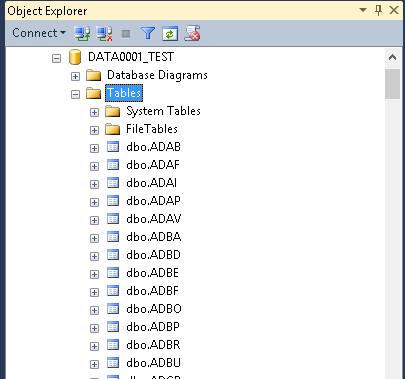Open the Object Explorer window position dropdown
The height and width of the screenshot is (379, 405).
pos(363,10)
